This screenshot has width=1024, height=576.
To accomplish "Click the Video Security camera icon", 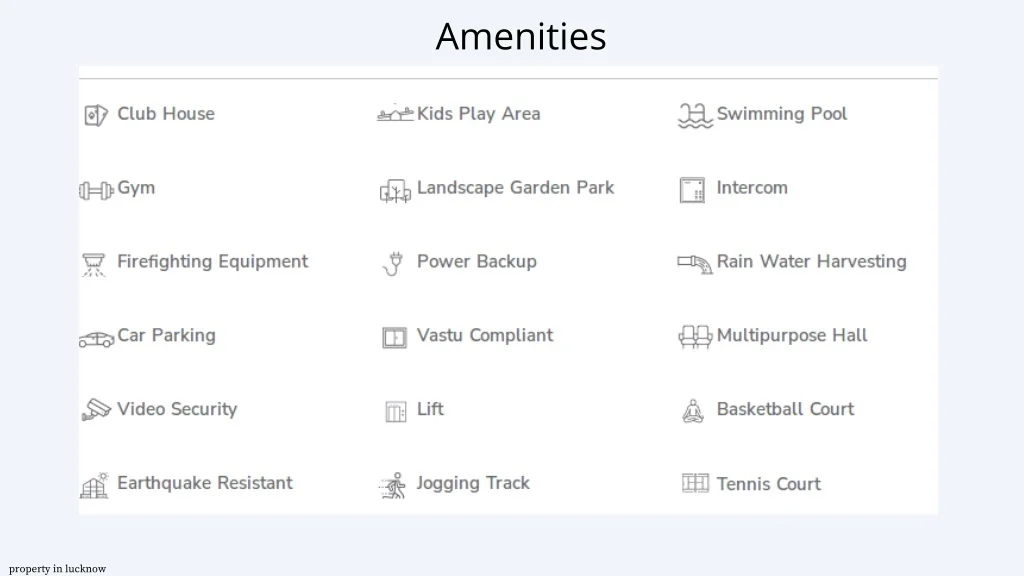I will [96, 410].
